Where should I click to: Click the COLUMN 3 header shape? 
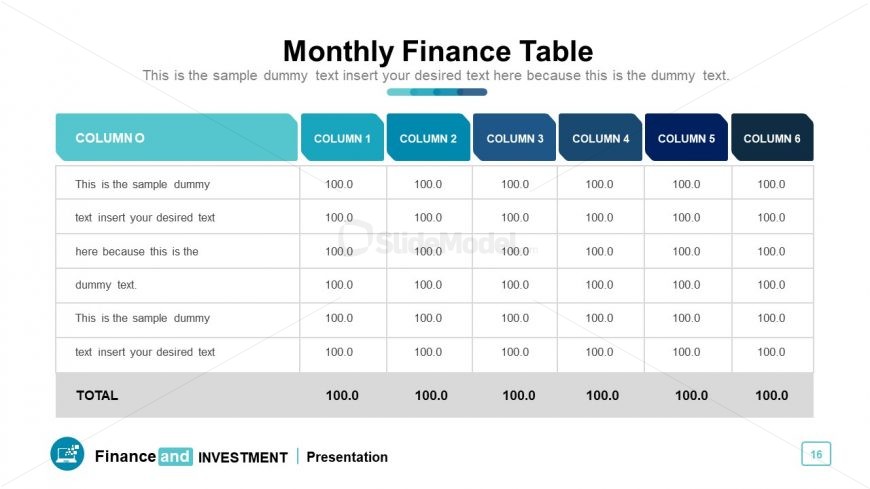click(514, 138)
